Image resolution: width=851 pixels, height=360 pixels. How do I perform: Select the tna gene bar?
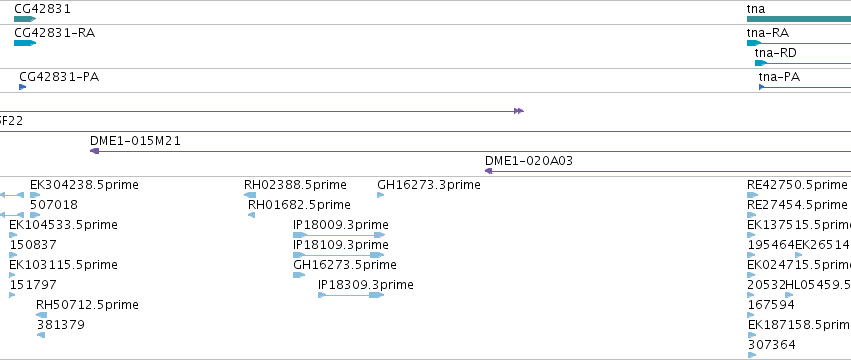pos(799,19)
